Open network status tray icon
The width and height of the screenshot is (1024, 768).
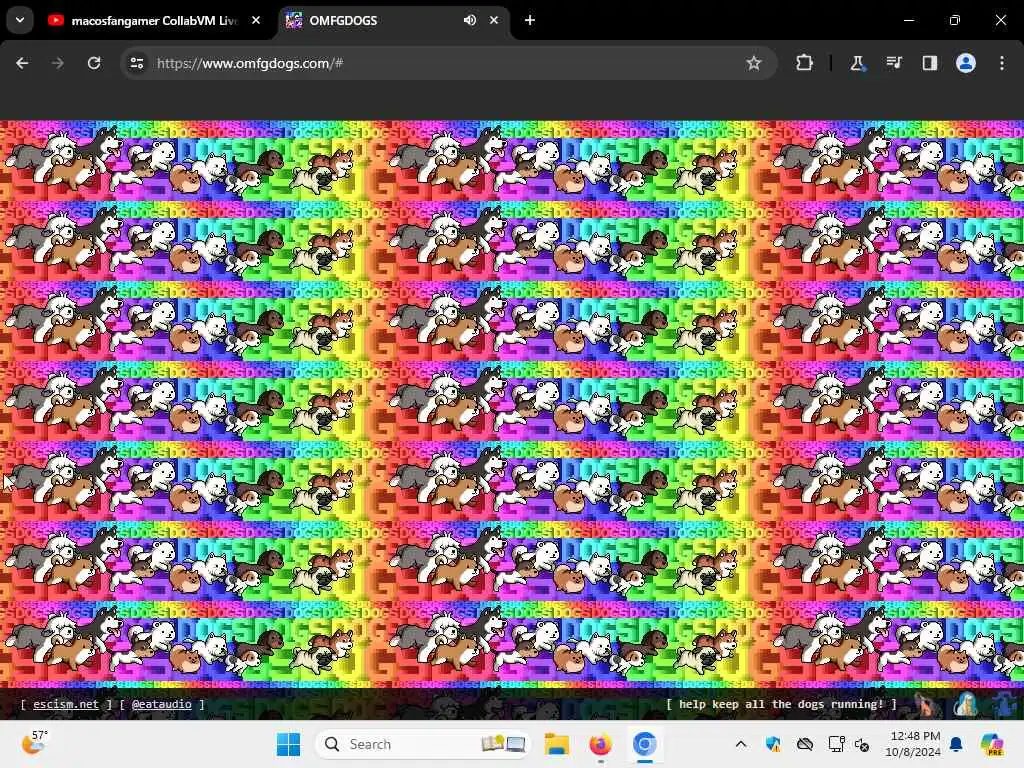click(836, 744)
